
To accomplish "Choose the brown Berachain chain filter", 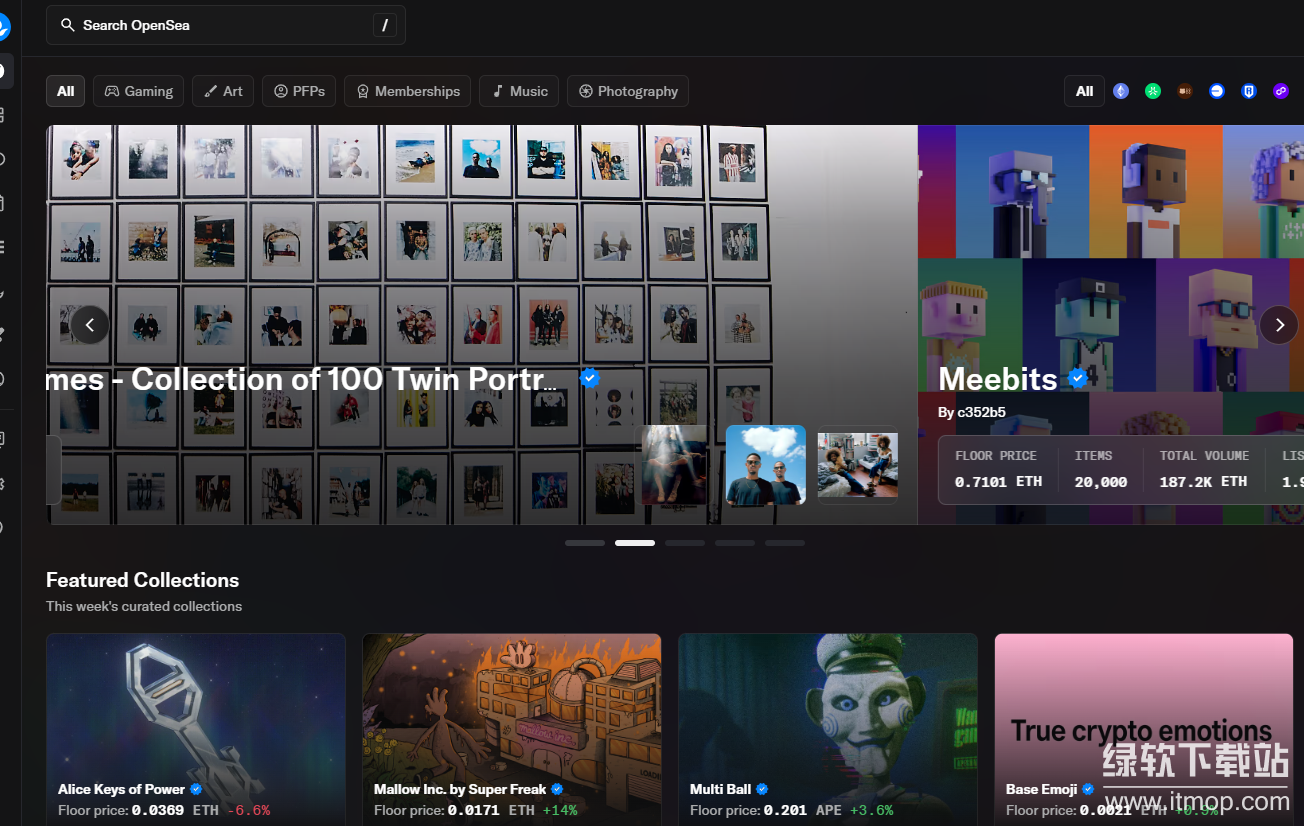I will tap(1185, 91).
